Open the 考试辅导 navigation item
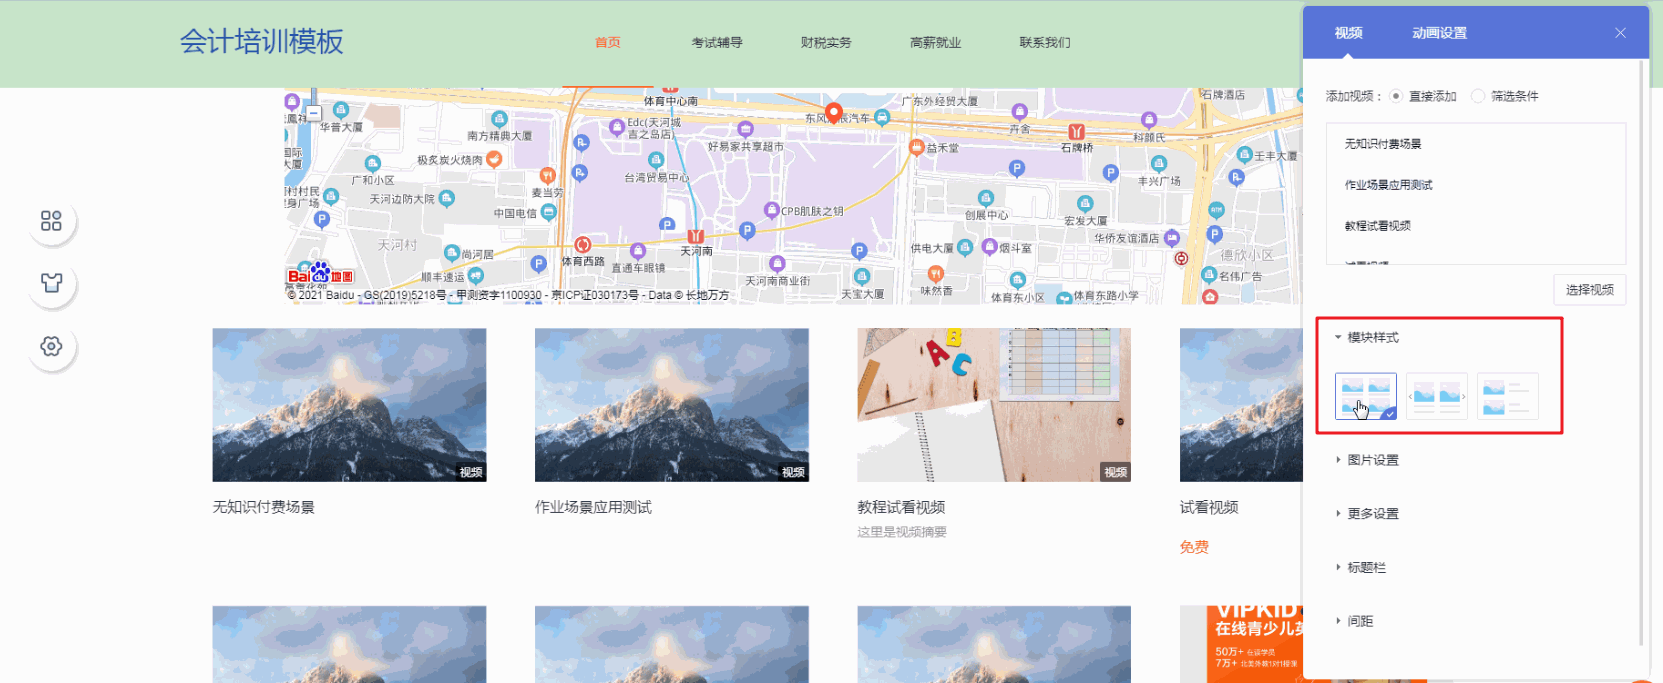This screenshot has width=1663, height=683. tap(717, 43)
